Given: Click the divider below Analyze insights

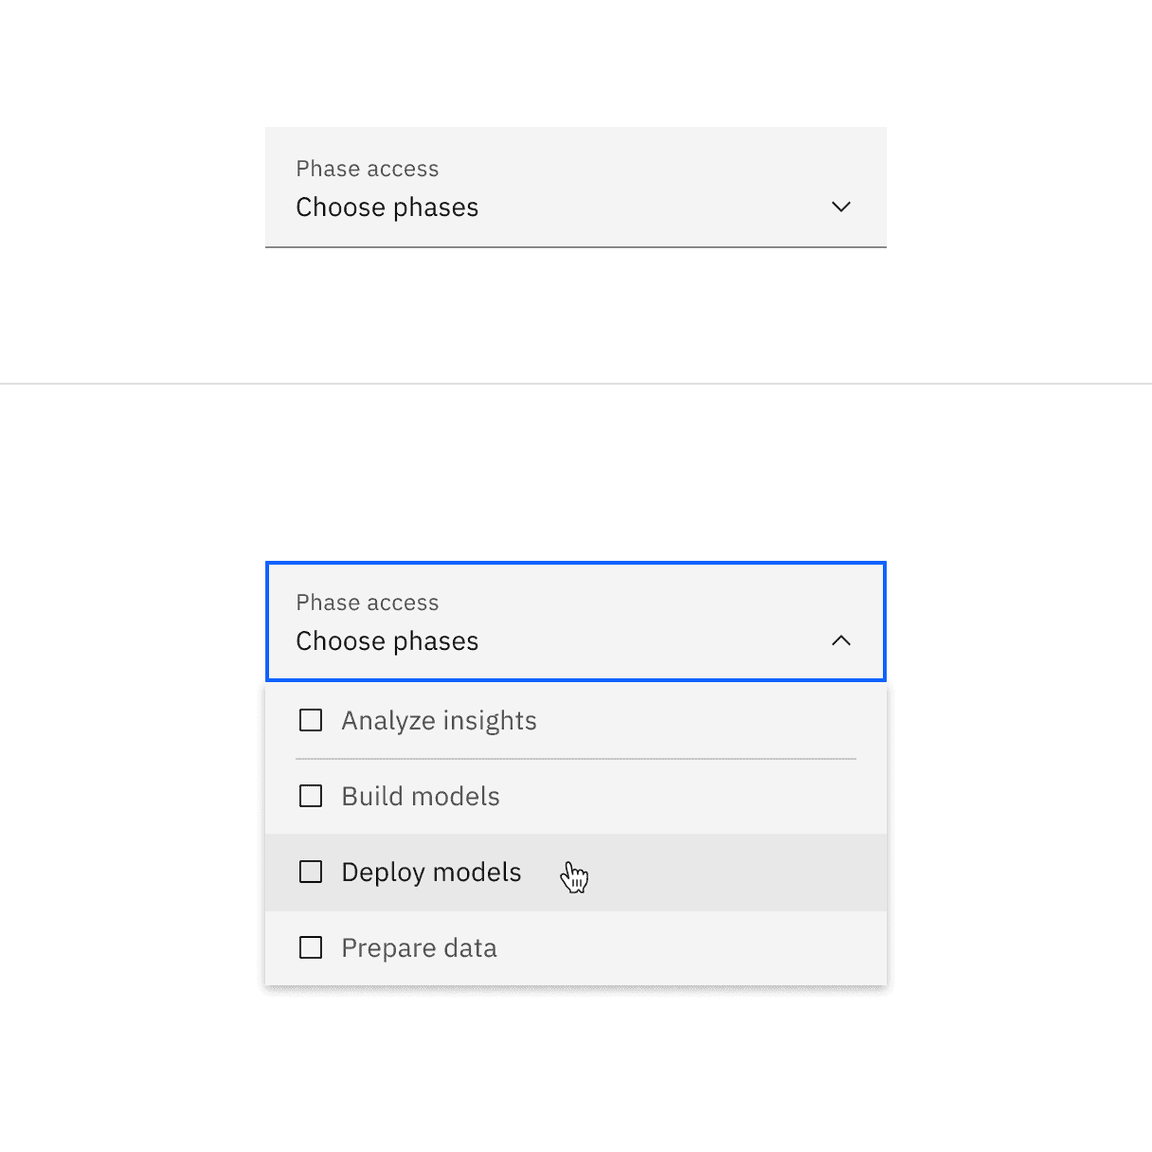Looking at the screenshot, I should pyautogui.click(x=575, y=759).
